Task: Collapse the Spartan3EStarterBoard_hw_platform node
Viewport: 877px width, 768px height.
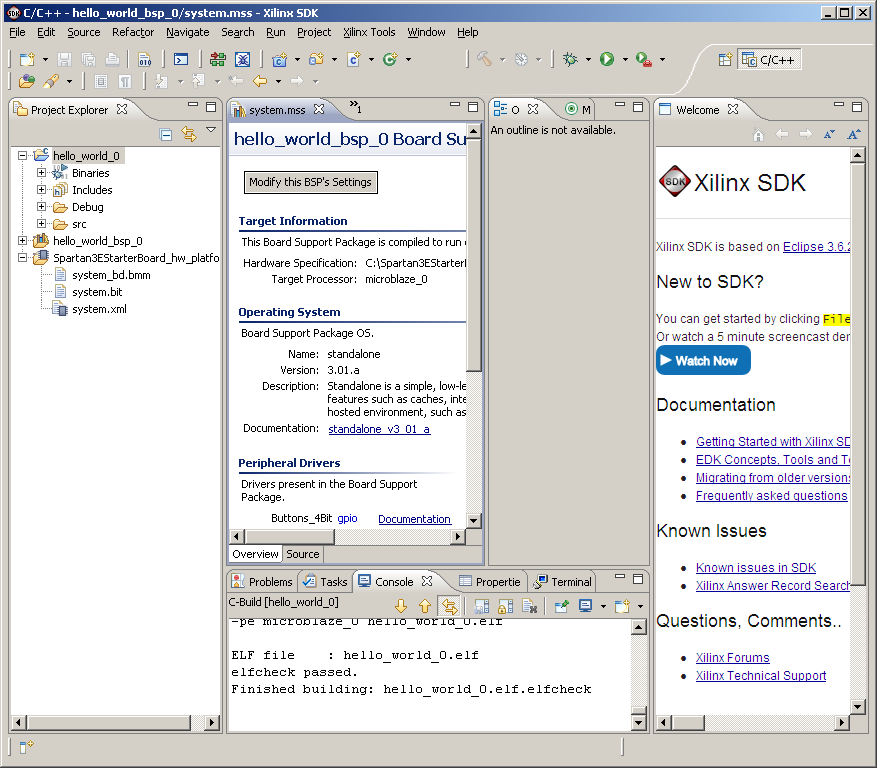Action: tap(22, 258)
